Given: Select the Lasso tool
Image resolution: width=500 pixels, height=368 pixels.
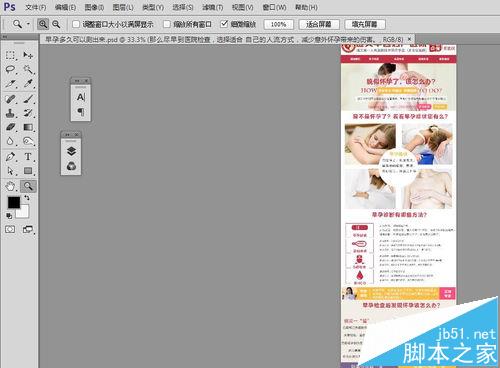Looking at the screenshot, I should click(10, 69).
